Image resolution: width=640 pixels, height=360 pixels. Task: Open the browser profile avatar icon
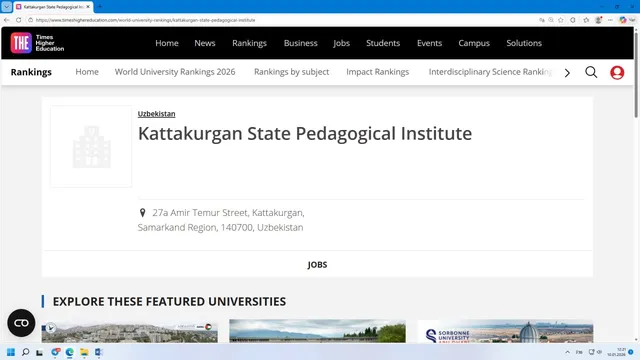coord(598,20)
